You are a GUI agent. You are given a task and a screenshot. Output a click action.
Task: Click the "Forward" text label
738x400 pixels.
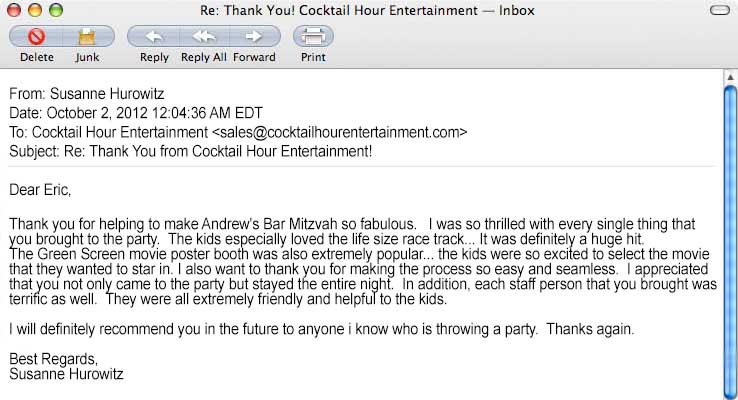pyautogui.click(x=254, y=57)
